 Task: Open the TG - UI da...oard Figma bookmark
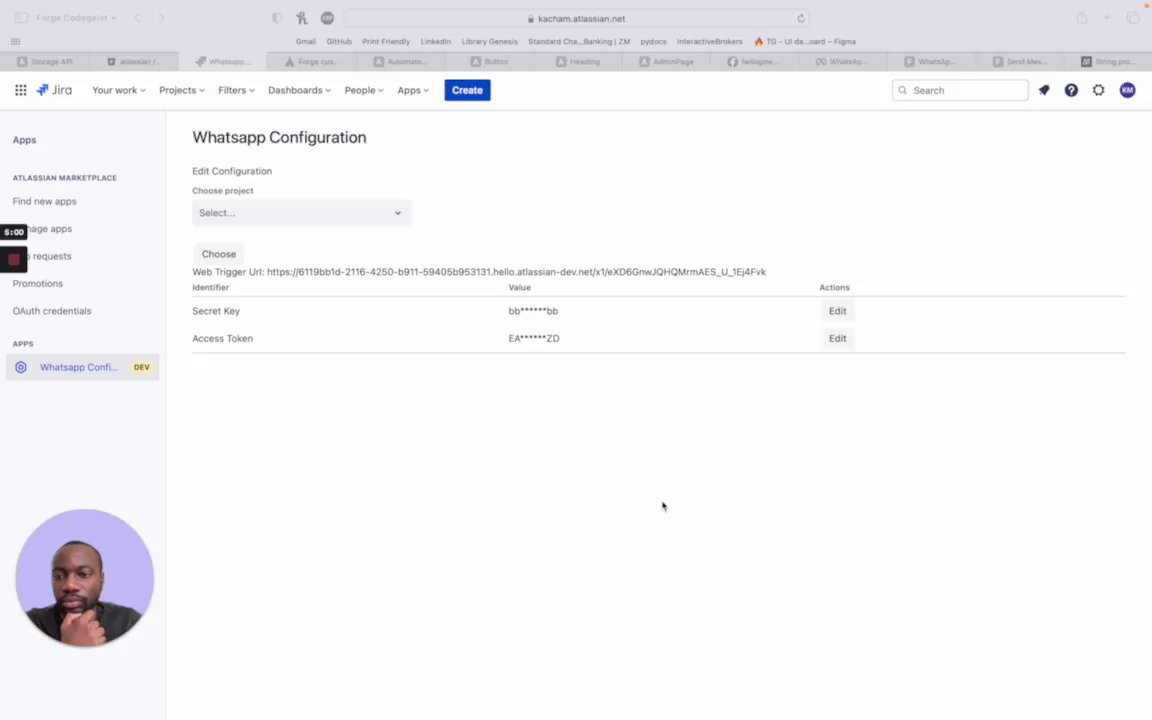coord(804,41)
